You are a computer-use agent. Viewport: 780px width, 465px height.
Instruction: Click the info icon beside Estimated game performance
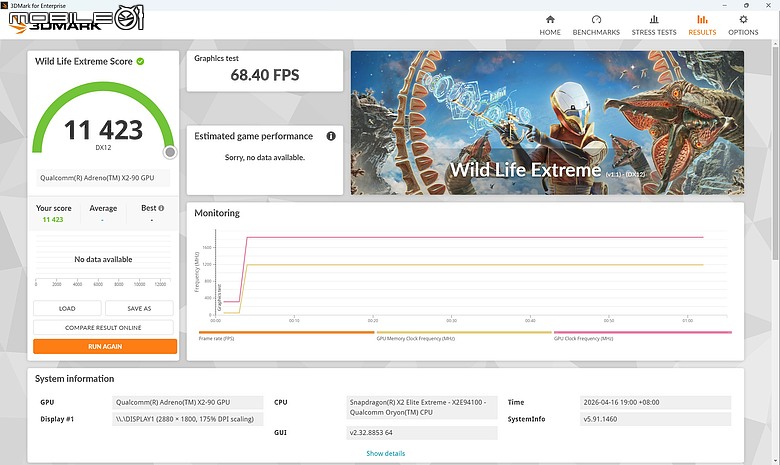click(x=331, y=136)
